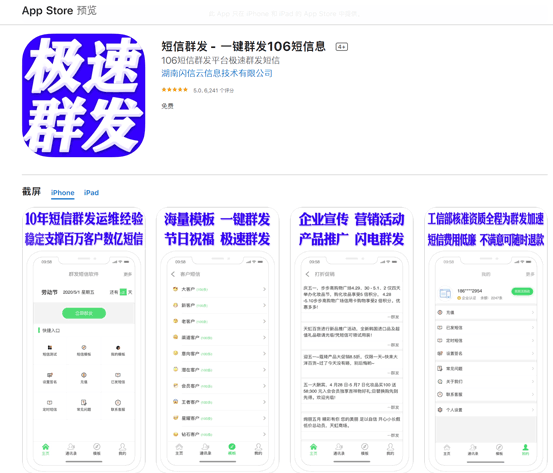Click the 4+ age rating badge

point(341,47)
